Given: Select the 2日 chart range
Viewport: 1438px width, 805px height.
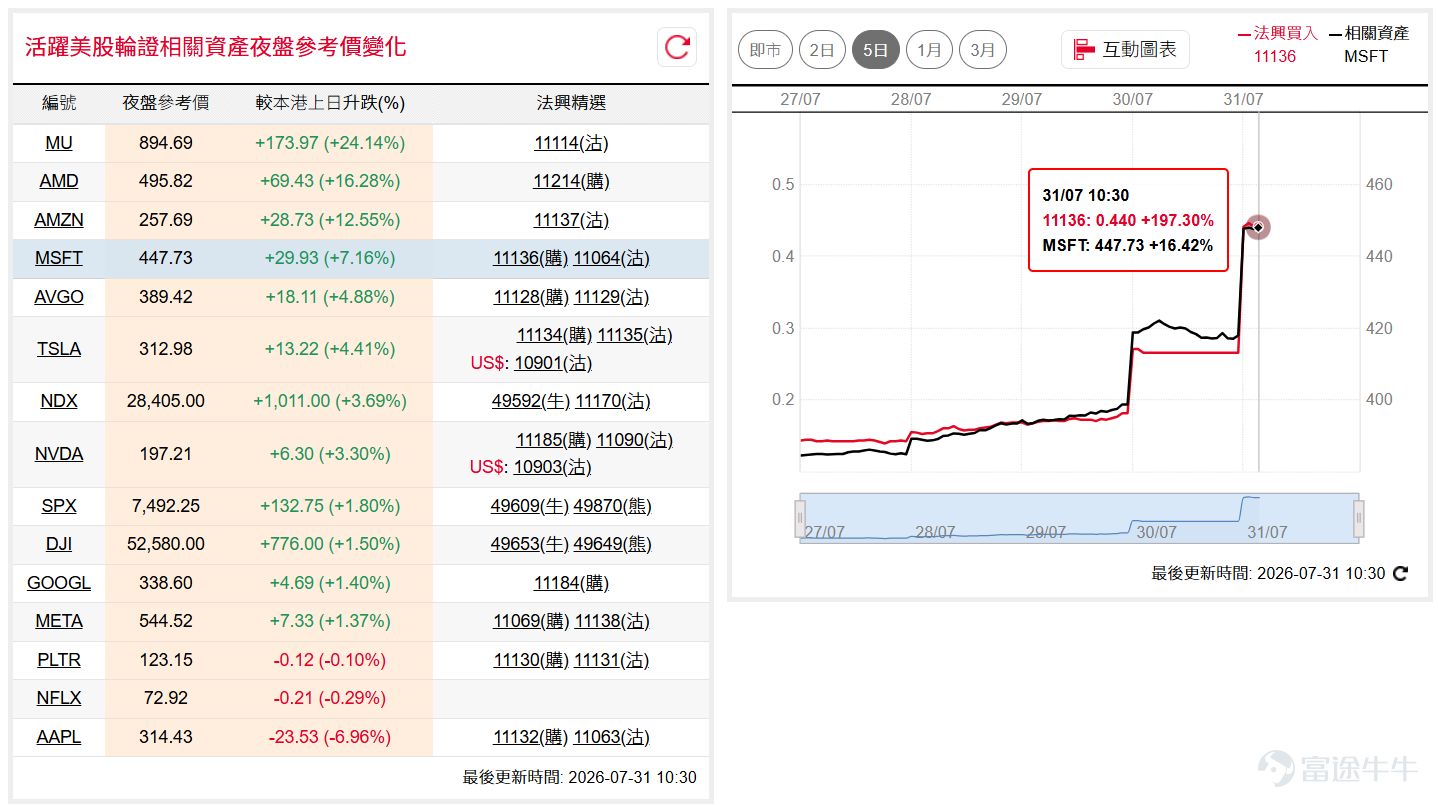Looking at the screenshot, I should point(822,50).
